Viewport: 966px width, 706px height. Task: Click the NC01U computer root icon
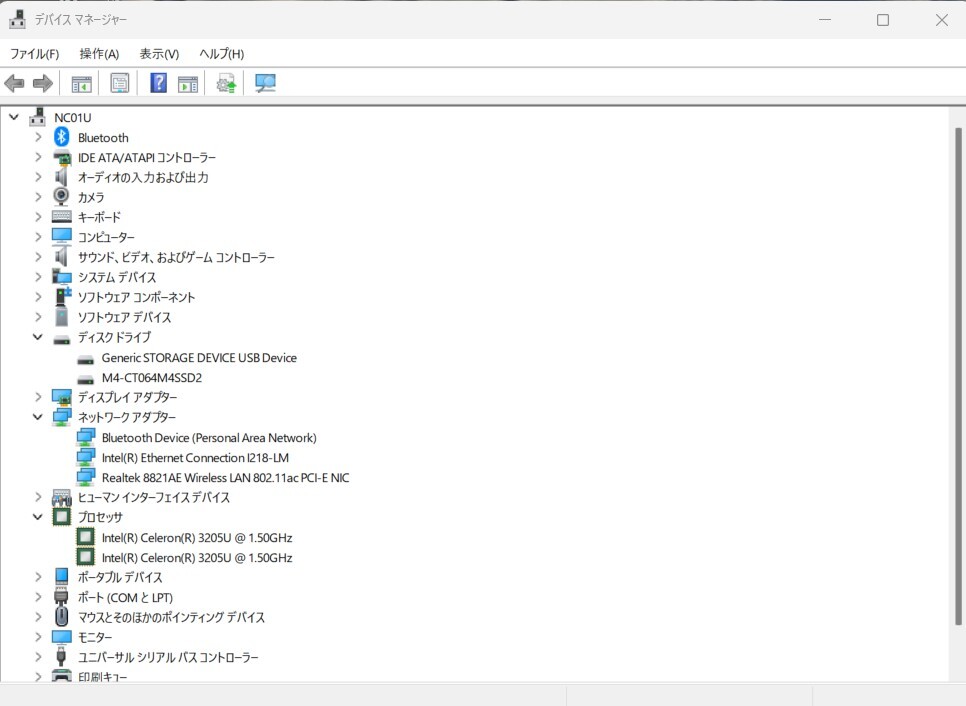tap(38, 117)
